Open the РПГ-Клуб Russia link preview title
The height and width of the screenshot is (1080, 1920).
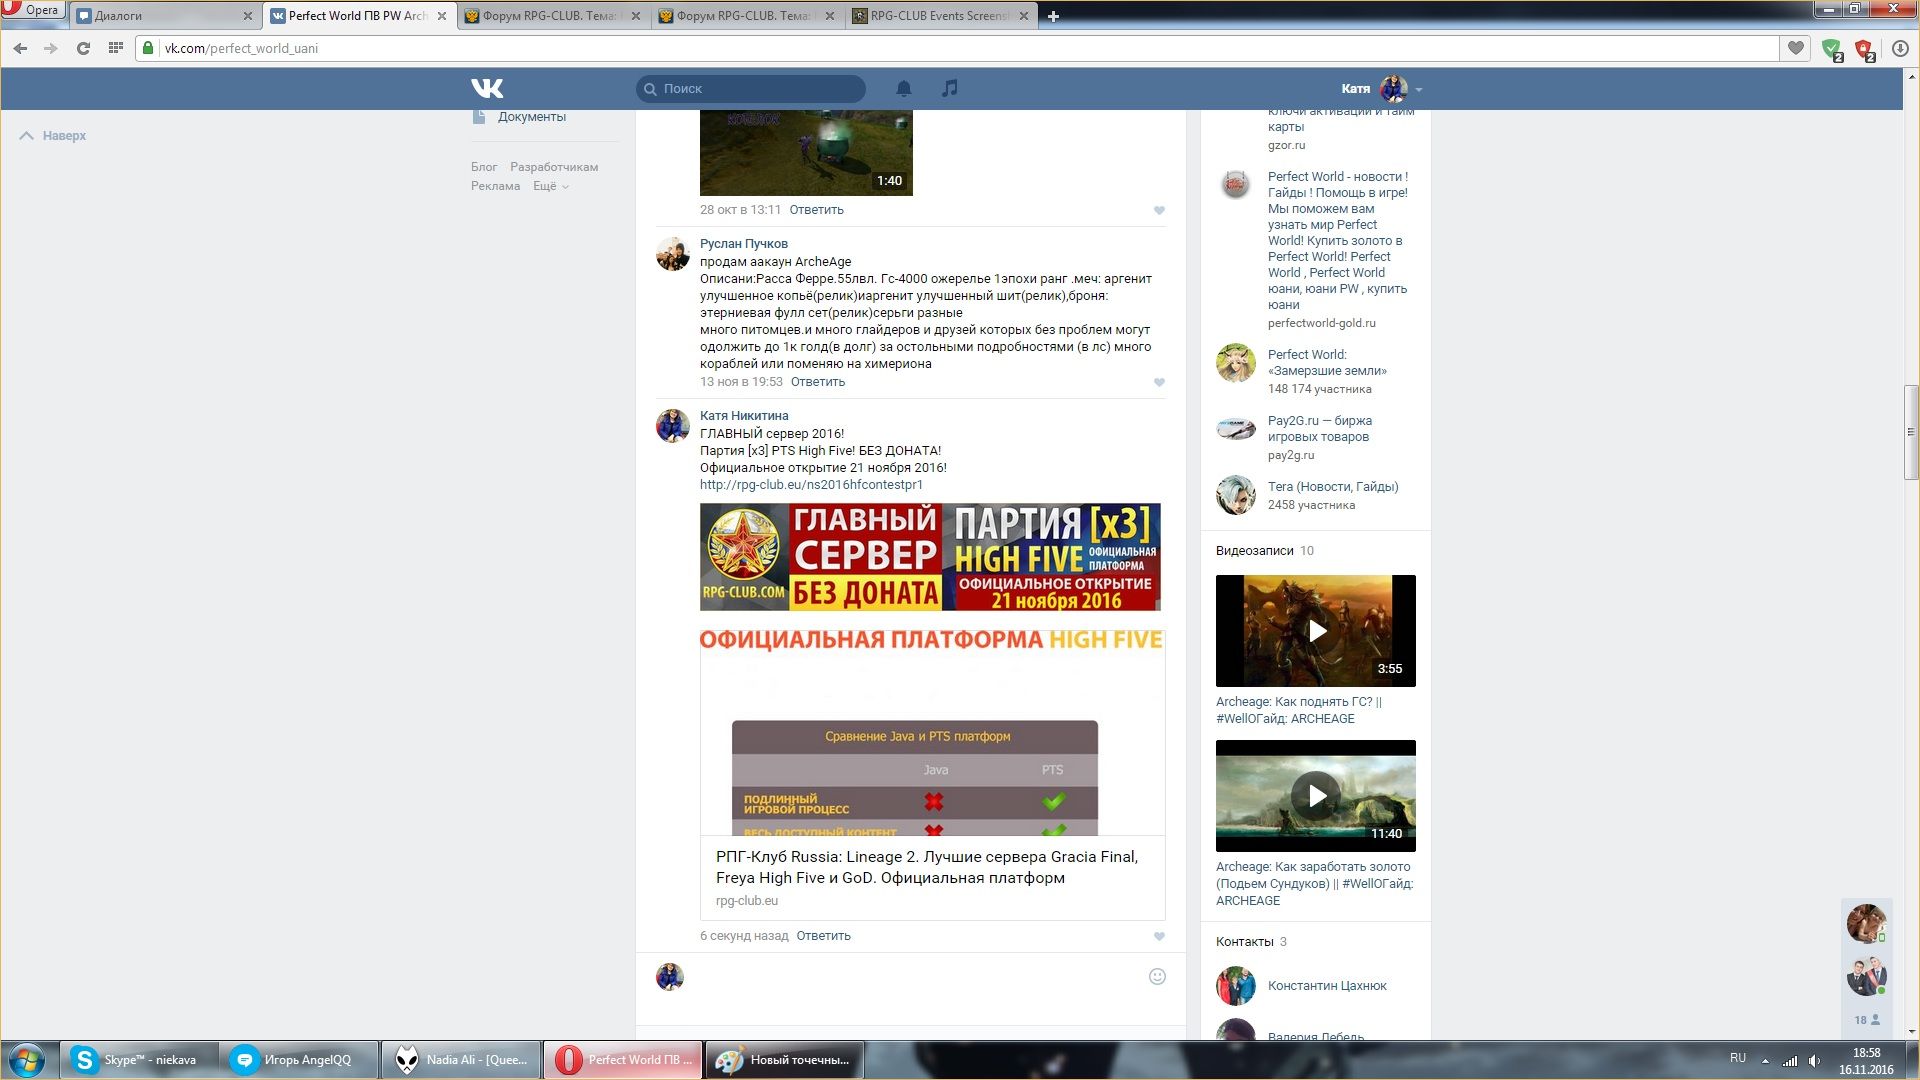927,867
